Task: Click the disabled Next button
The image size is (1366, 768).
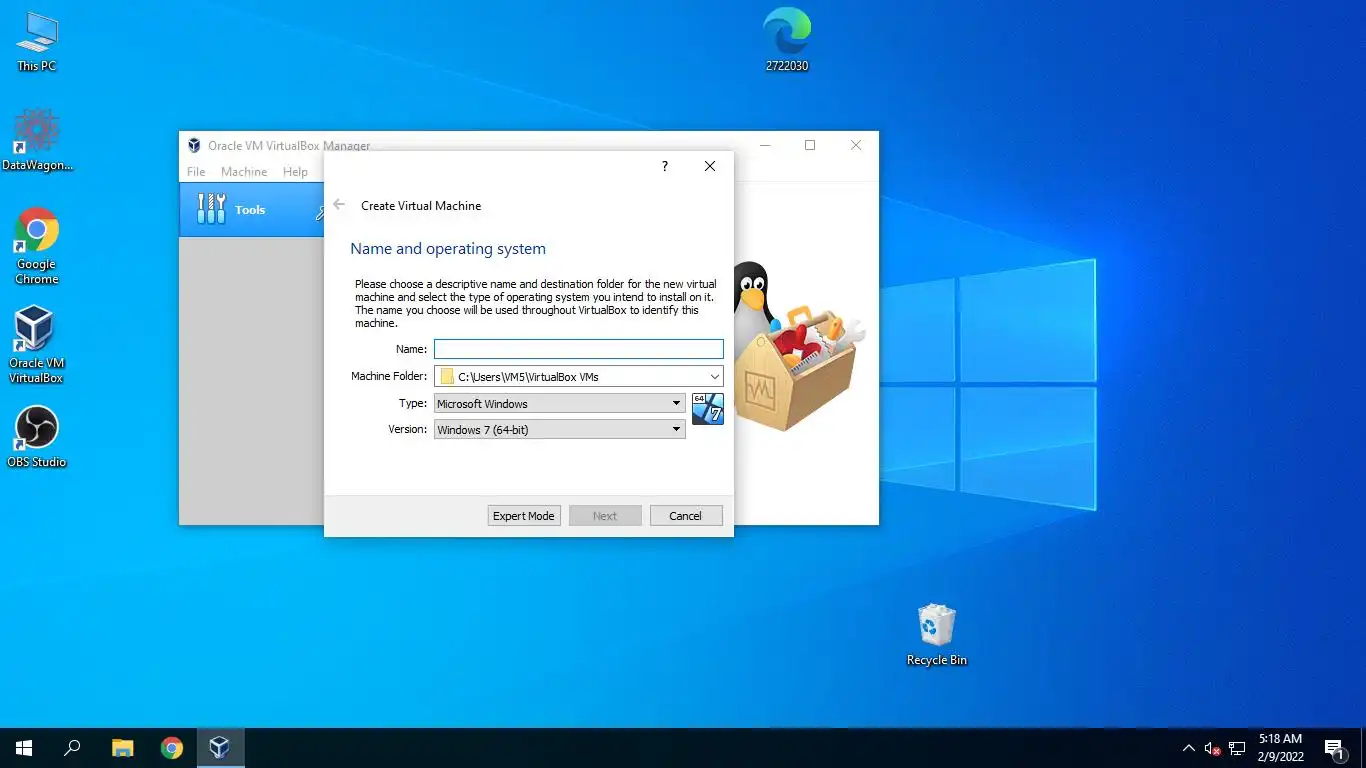Action: click(605, 516)
